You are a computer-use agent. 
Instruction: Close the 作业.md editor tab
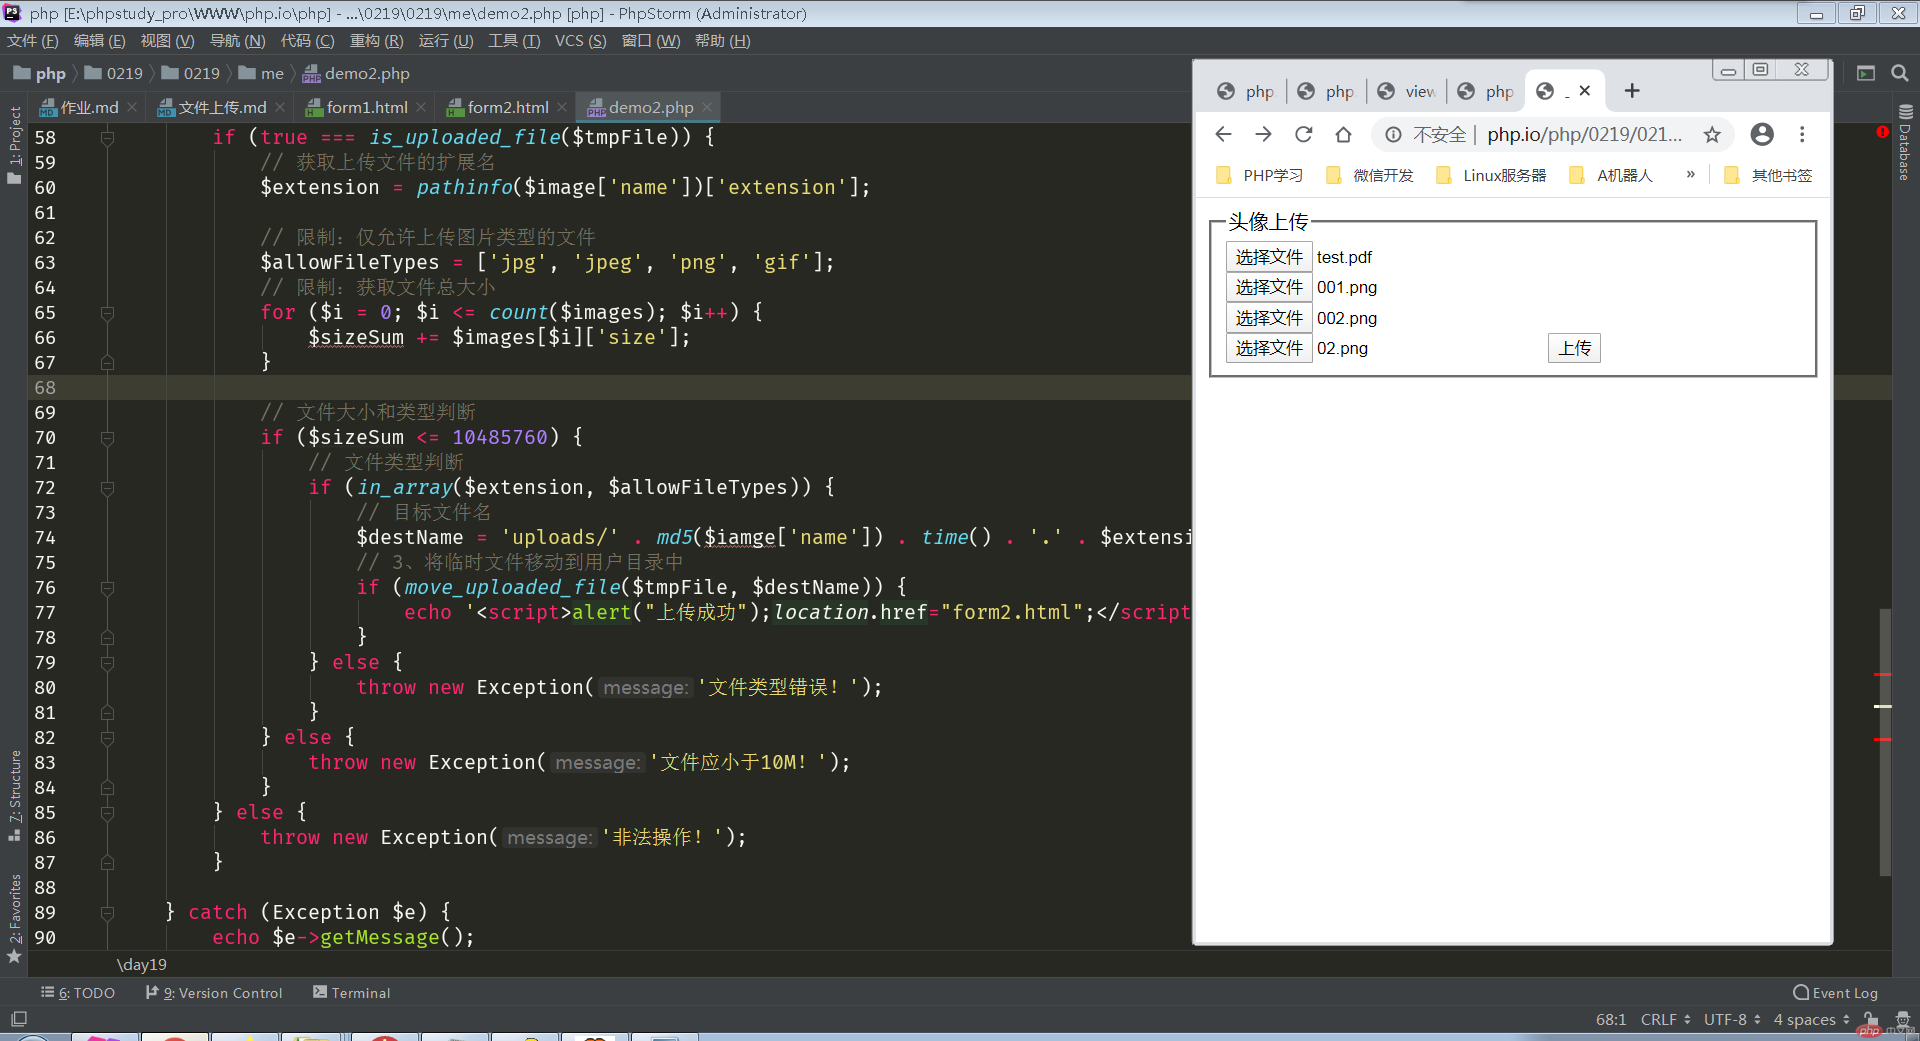[133, 107]
